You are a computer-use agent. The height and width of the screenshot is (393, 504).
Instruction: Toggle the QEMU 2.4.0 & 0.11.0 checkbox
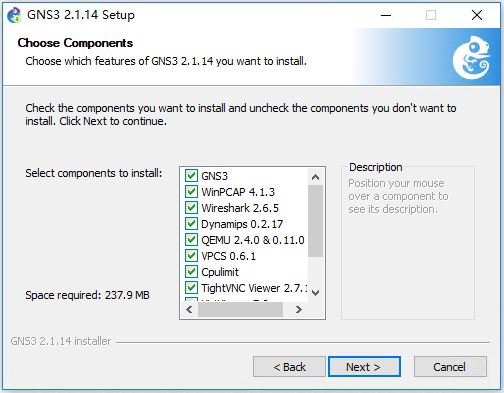click(x=191, y=240)
